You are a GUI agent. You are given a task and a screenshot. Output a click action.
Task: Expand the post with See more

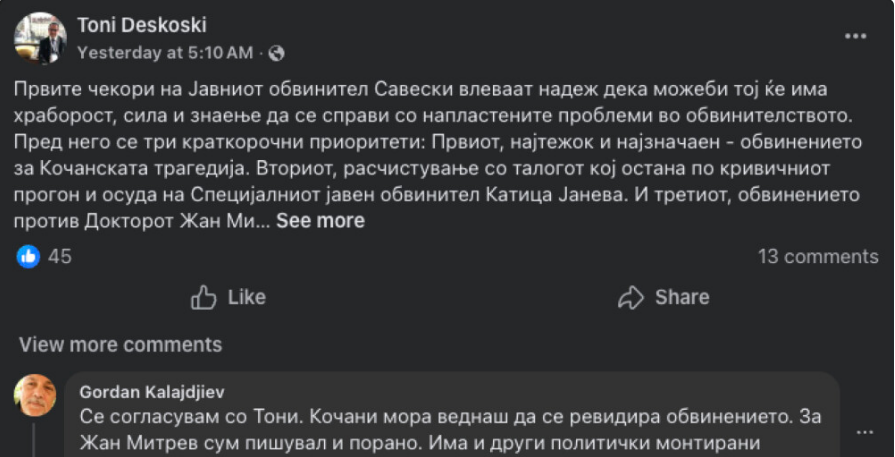[320, 221]
